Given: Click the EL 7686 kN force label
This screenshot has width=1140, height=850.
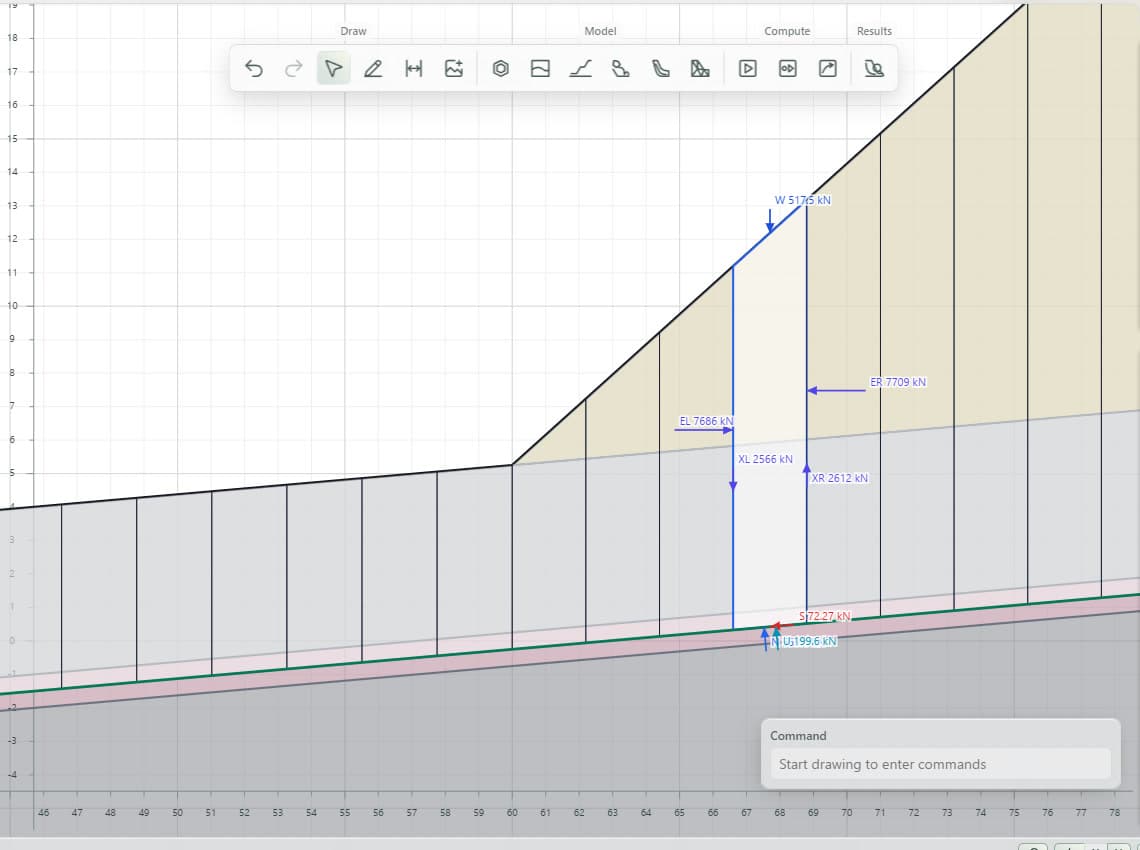Looking at the screenshot, I should tap(706, 421).
